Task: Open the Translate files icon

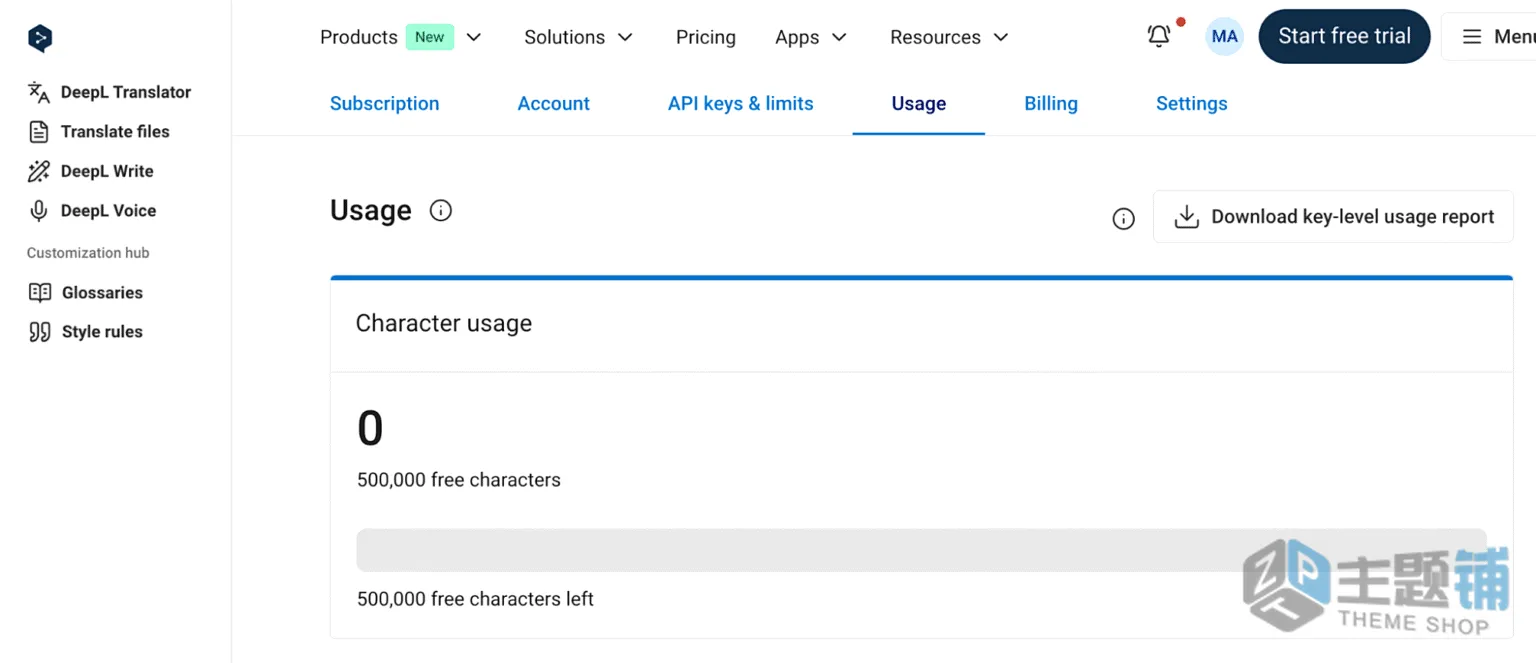Action: click(x=39, y=132)
